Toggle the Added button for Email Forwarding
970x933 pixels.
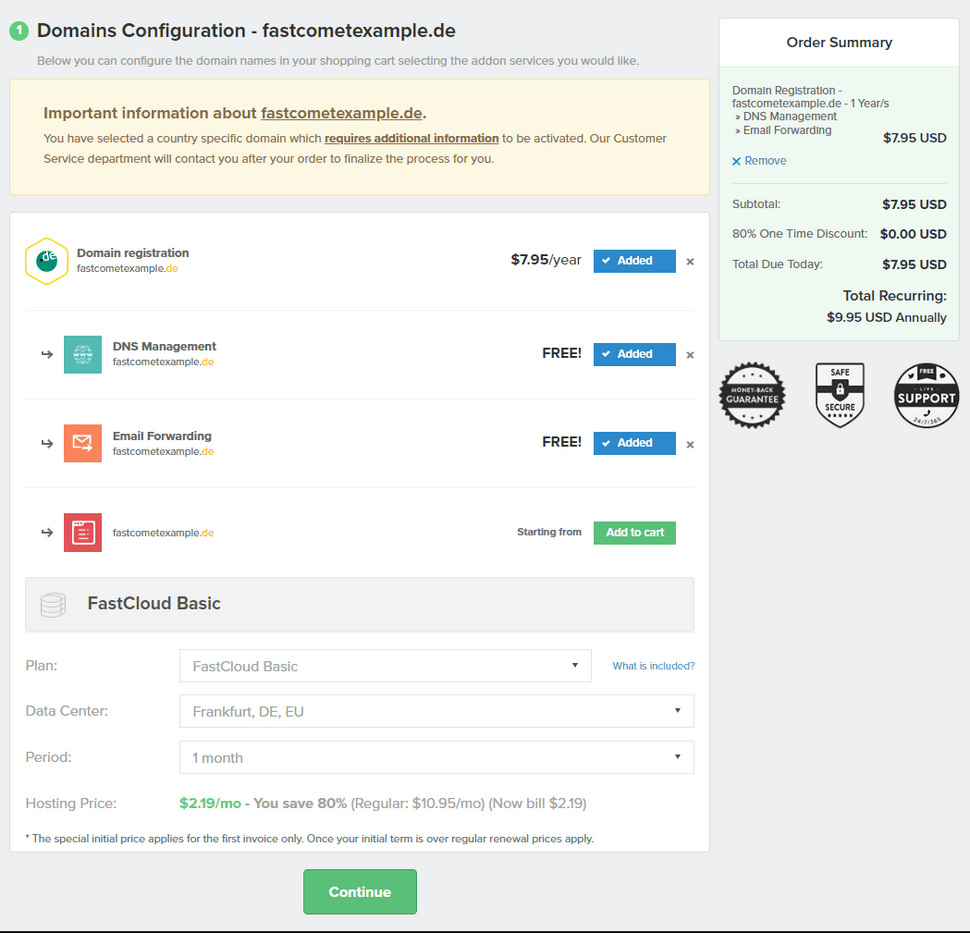(635, 443)
